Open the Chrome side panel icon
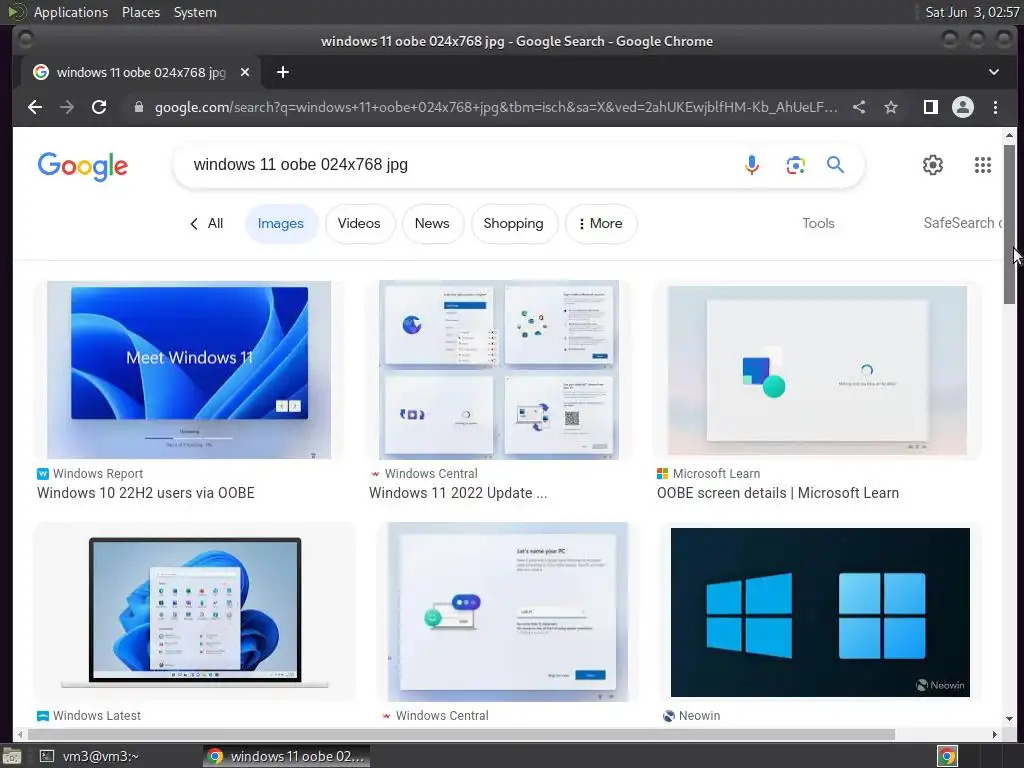Screen dimensions: 1024x768 click(x=931, y=107)
